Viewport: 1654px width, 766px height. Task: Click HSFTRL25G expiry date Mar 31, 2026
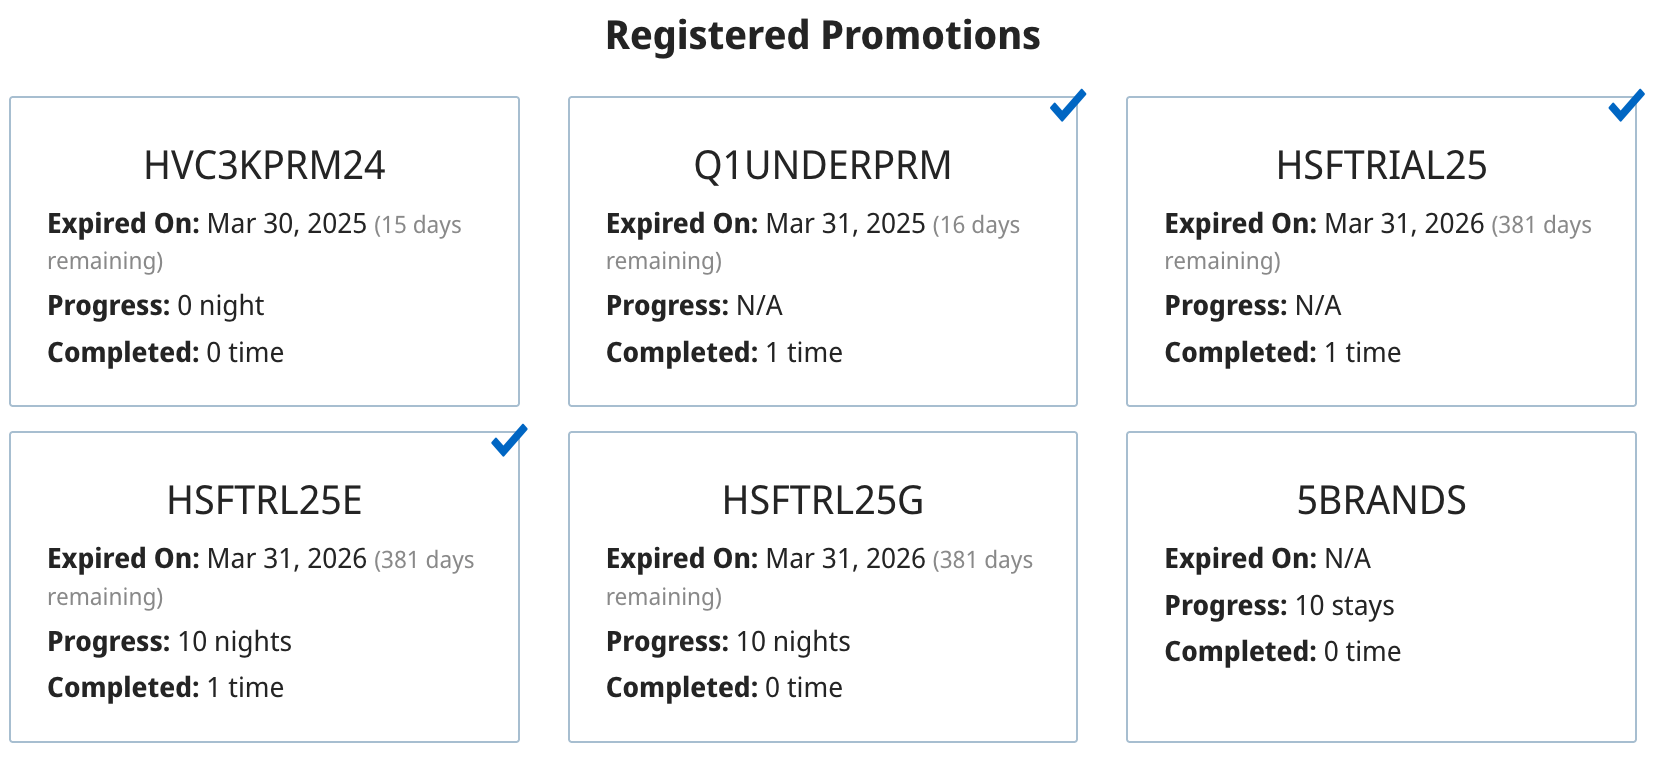[x=845, y=559]
